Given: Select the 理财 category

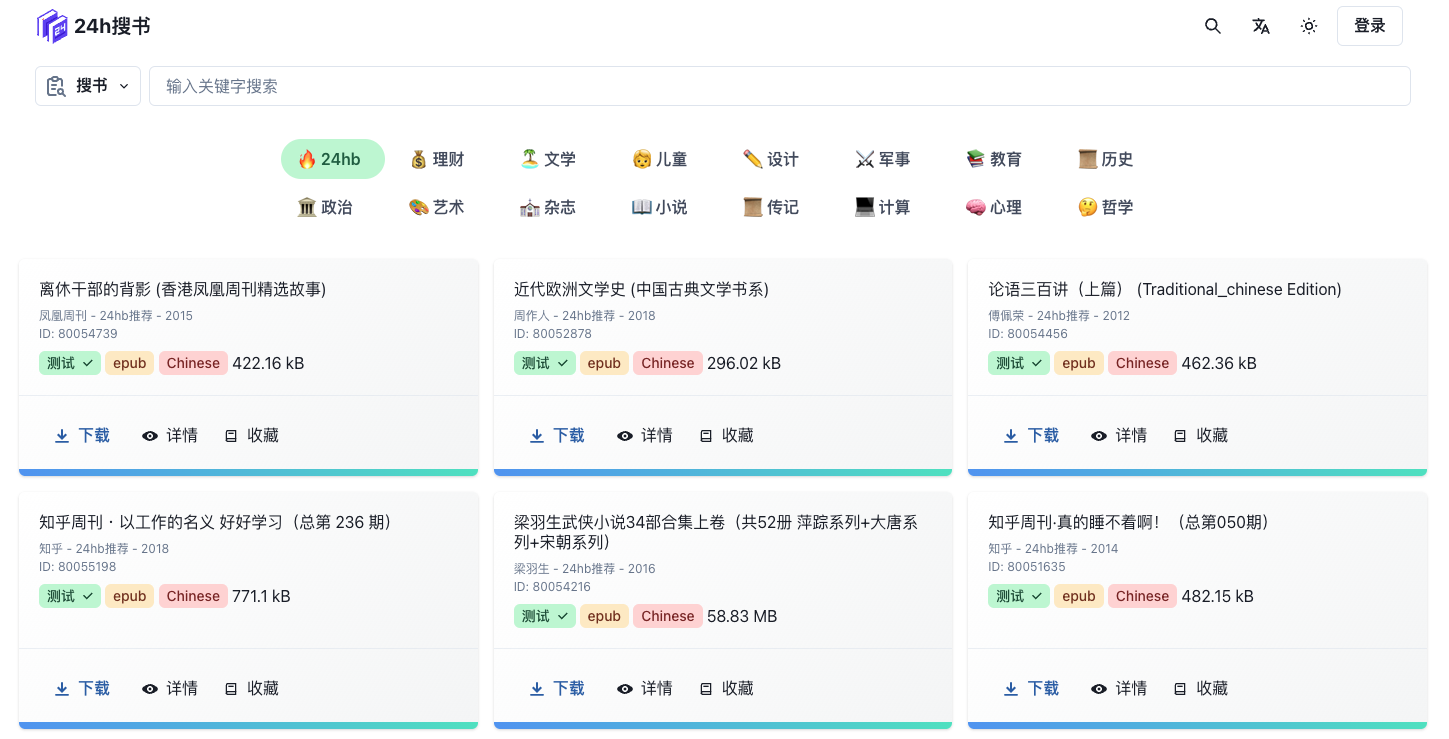Looking at the screenshot, I should click(437, 159).
